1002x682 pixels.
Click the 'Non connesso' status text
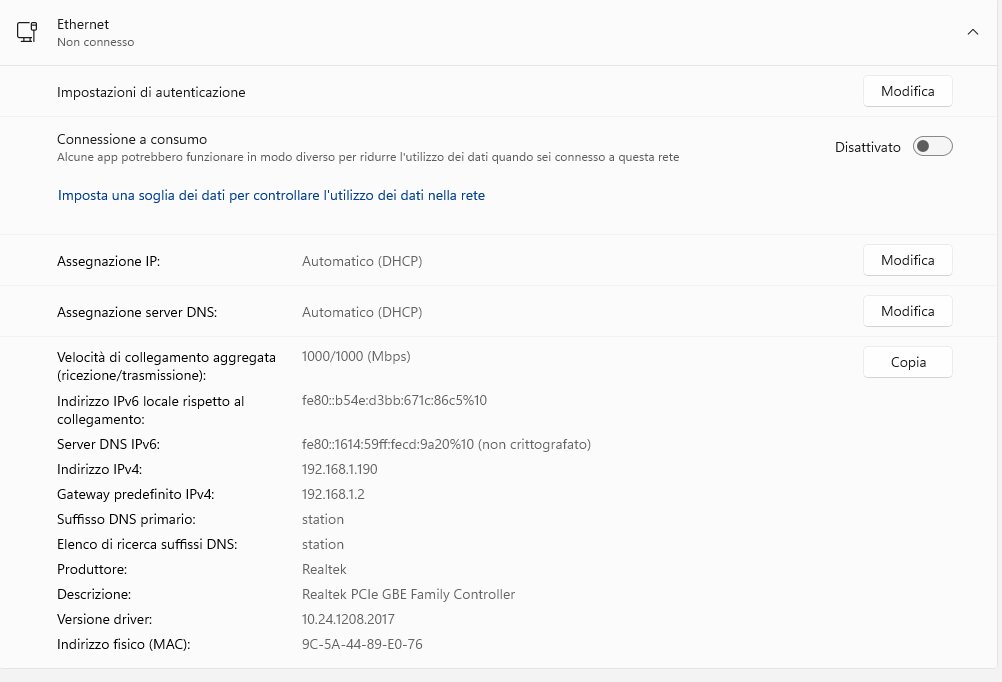(x=95, y=42)
